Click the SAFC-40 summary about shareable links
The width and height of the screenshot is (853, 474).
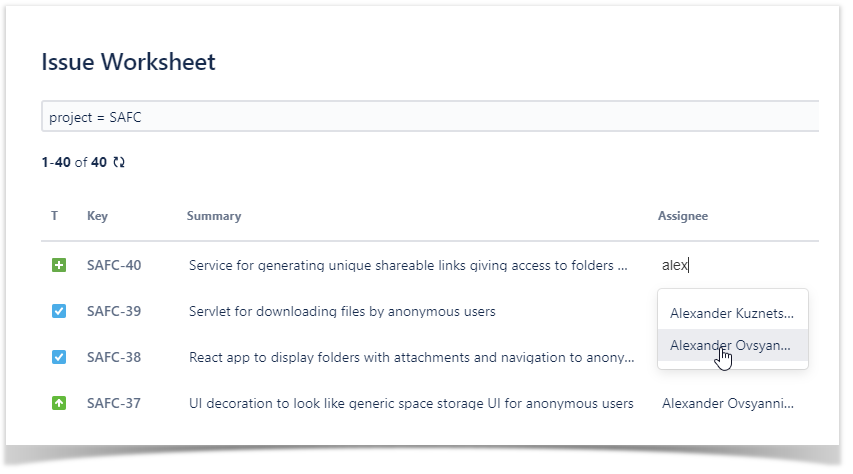tap(408, 265)
